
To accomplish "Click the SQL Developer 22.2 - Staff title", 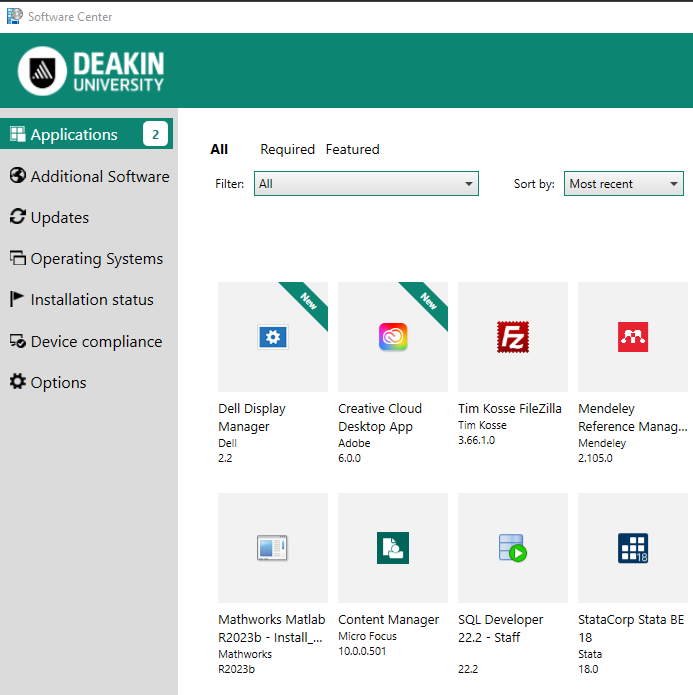I will pos(501,629).
